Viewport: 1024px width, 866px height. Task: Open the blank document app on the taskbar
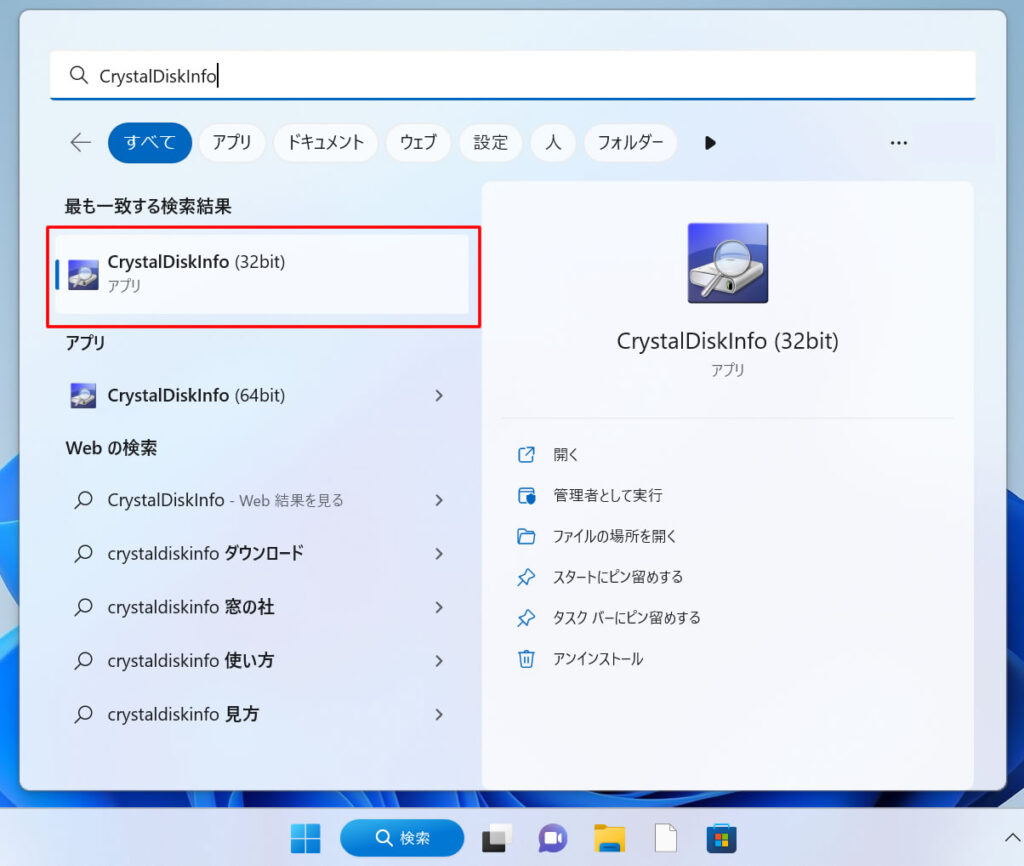point(665,838)
